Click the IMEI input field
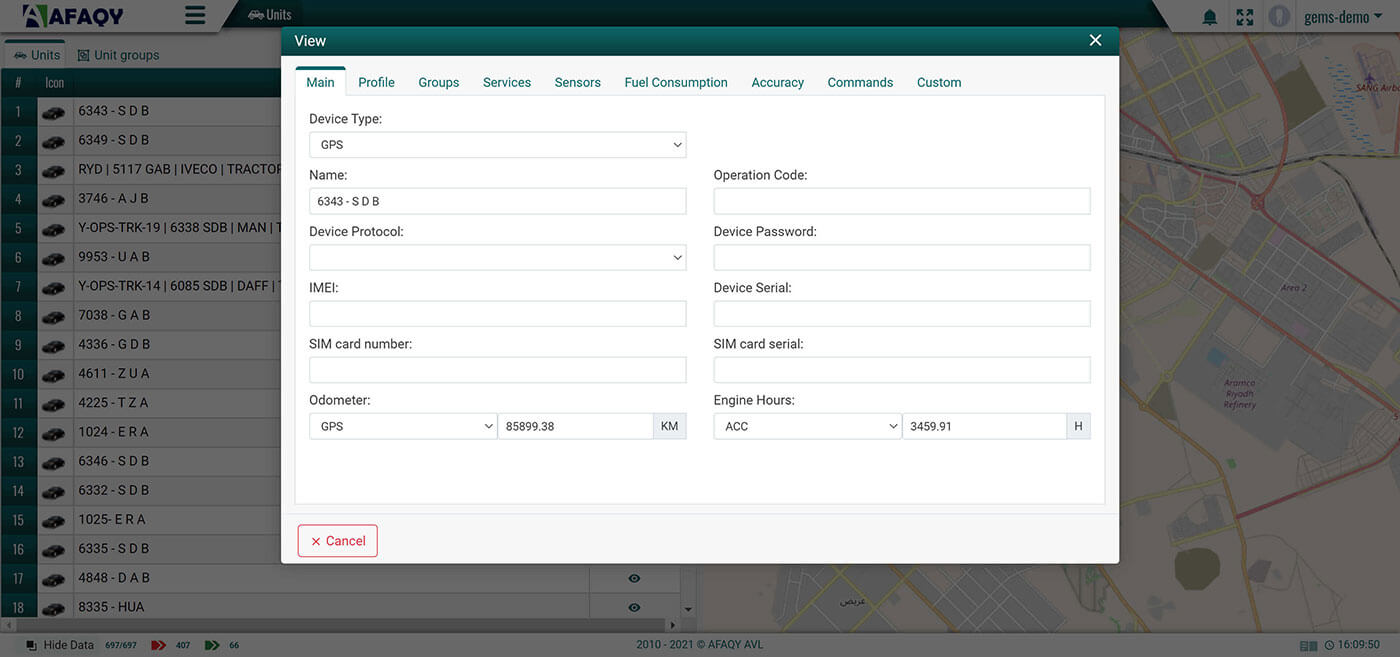 (498, 314)
